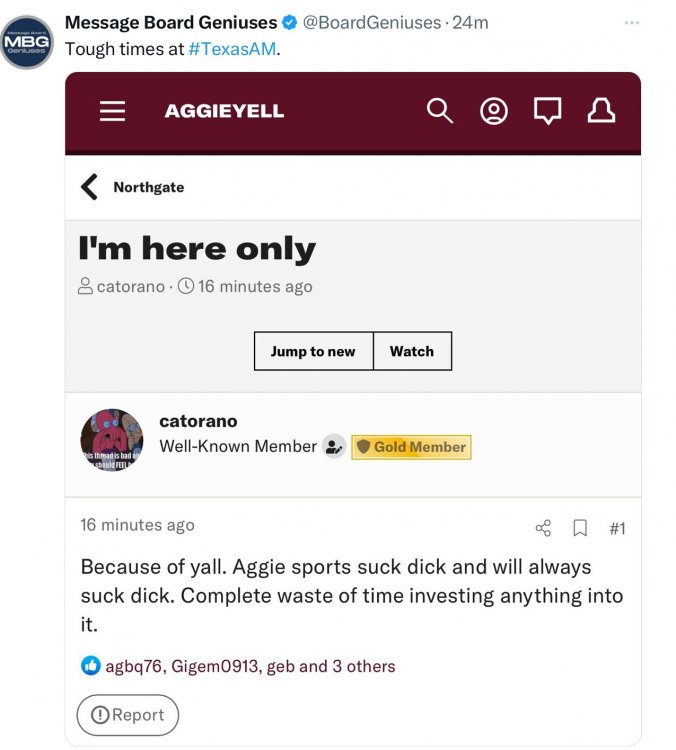
Task: Open the #TexasAM hashtag link
Action: point(232,48)
